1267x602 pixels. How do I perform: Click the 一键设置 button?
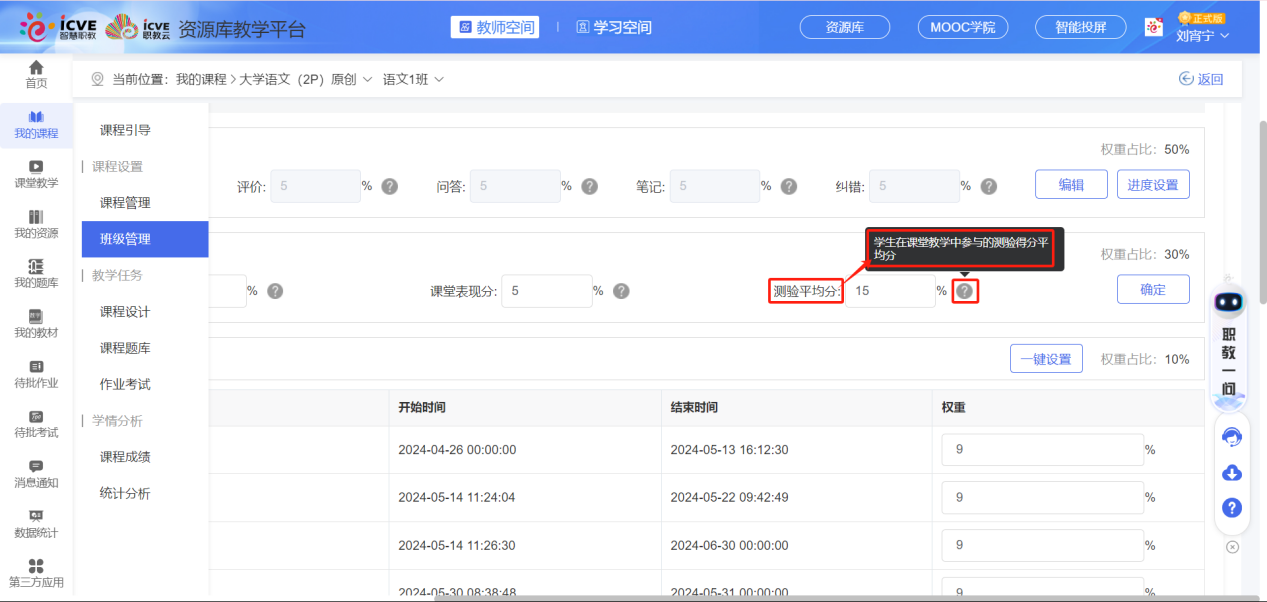point(1045,358)
